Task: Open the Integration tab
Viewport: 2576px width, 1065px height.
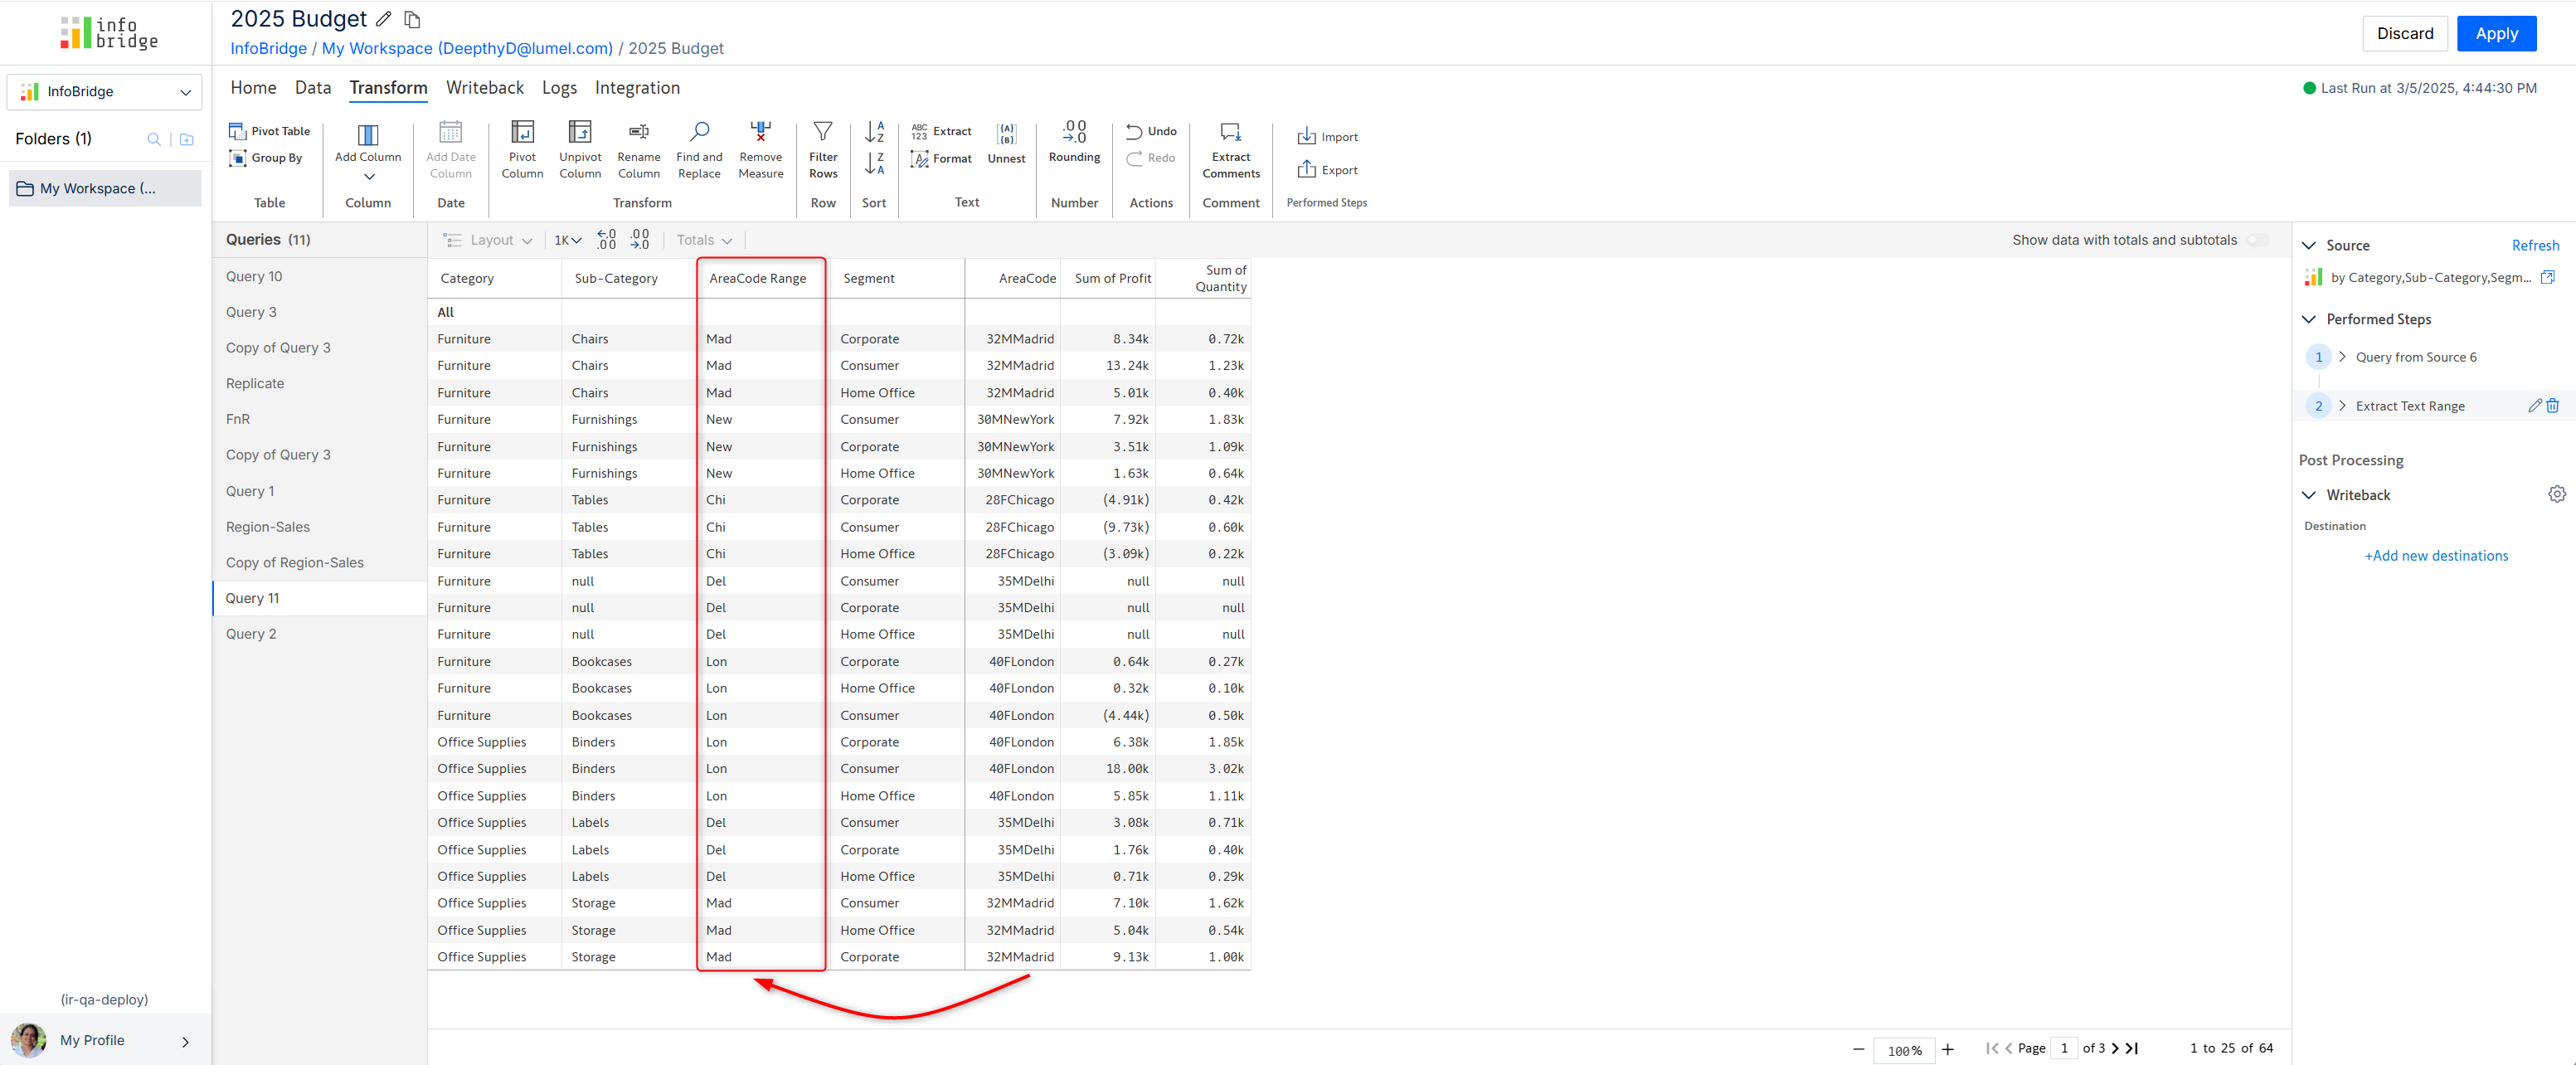Action: coord(636,88)
